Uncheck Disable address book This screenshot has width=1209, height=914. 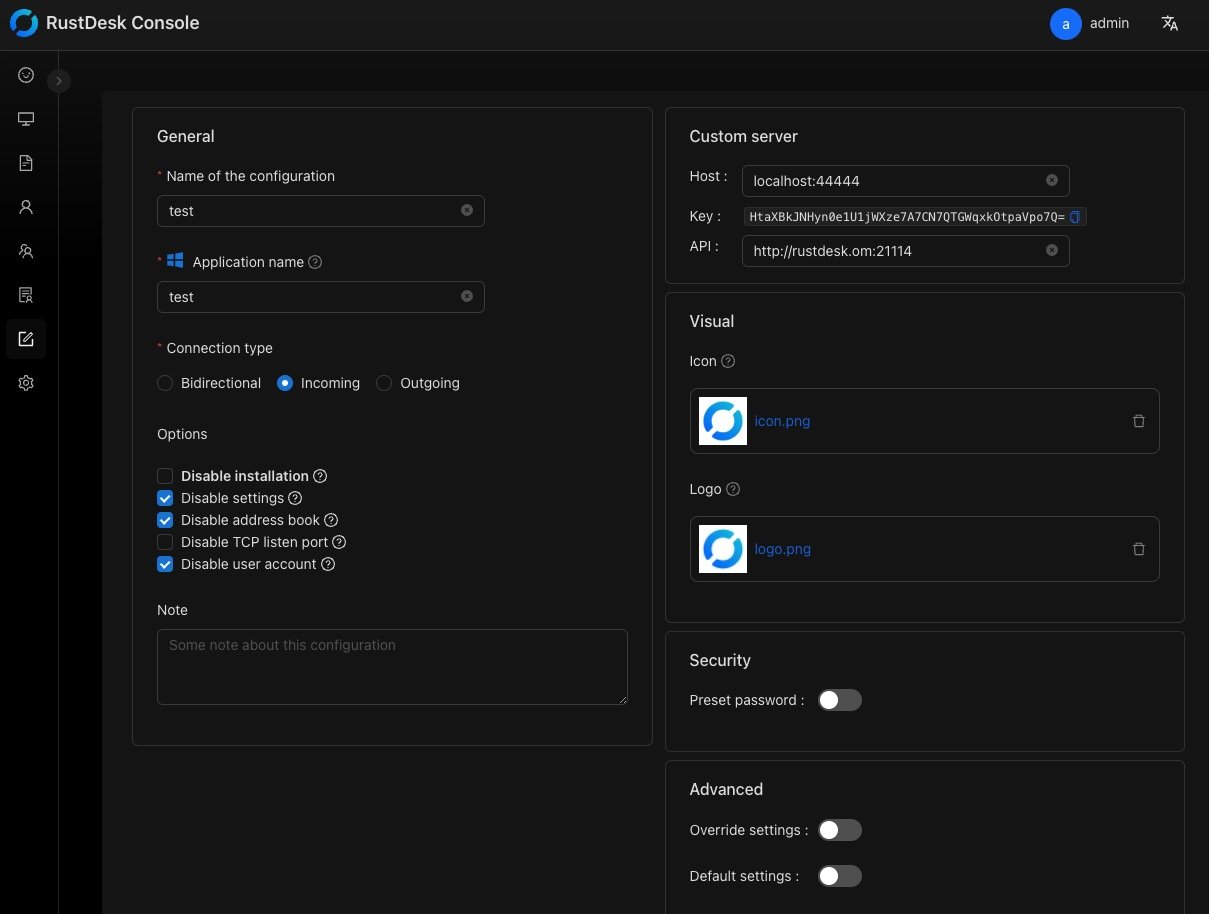pyautogui.click(x=165, y=521)
